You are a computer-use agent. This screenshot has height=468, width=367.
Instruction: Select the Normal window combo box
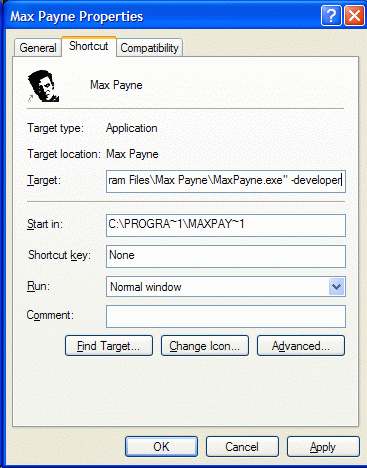[226, 287]
